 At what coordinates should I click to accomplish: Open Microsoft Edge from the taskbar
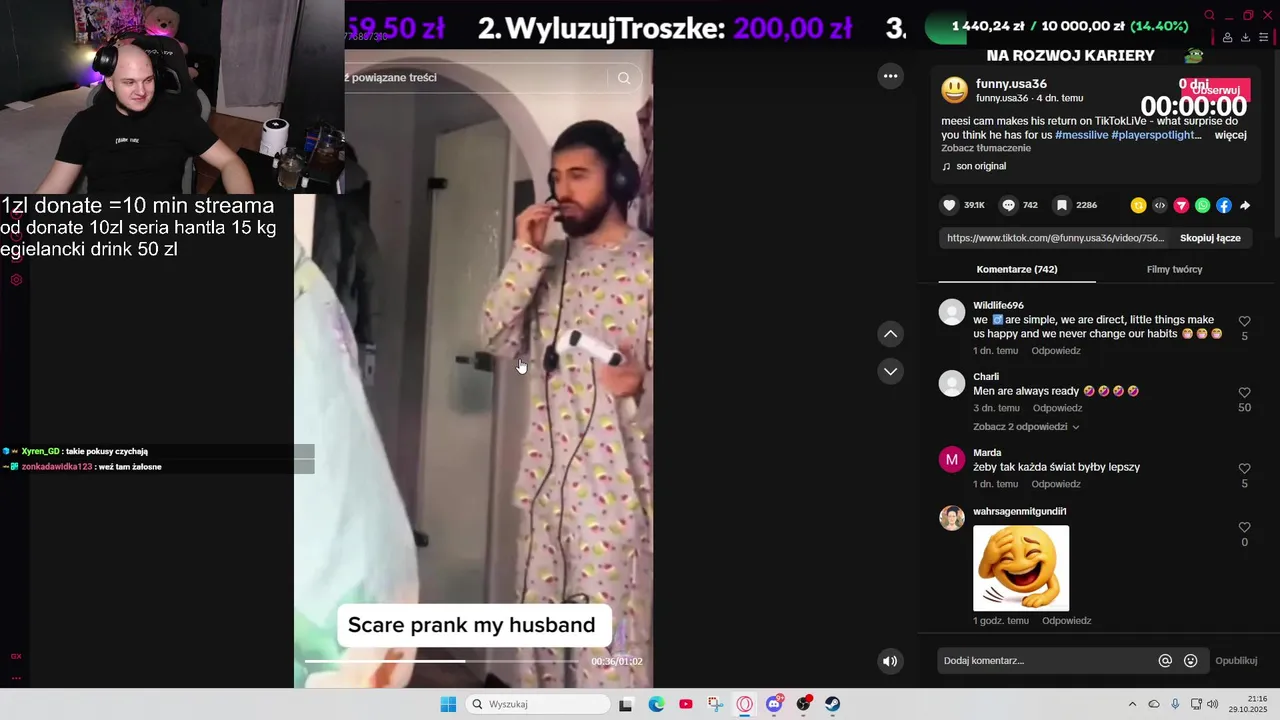pyautogui.click(x=656, y=704)
